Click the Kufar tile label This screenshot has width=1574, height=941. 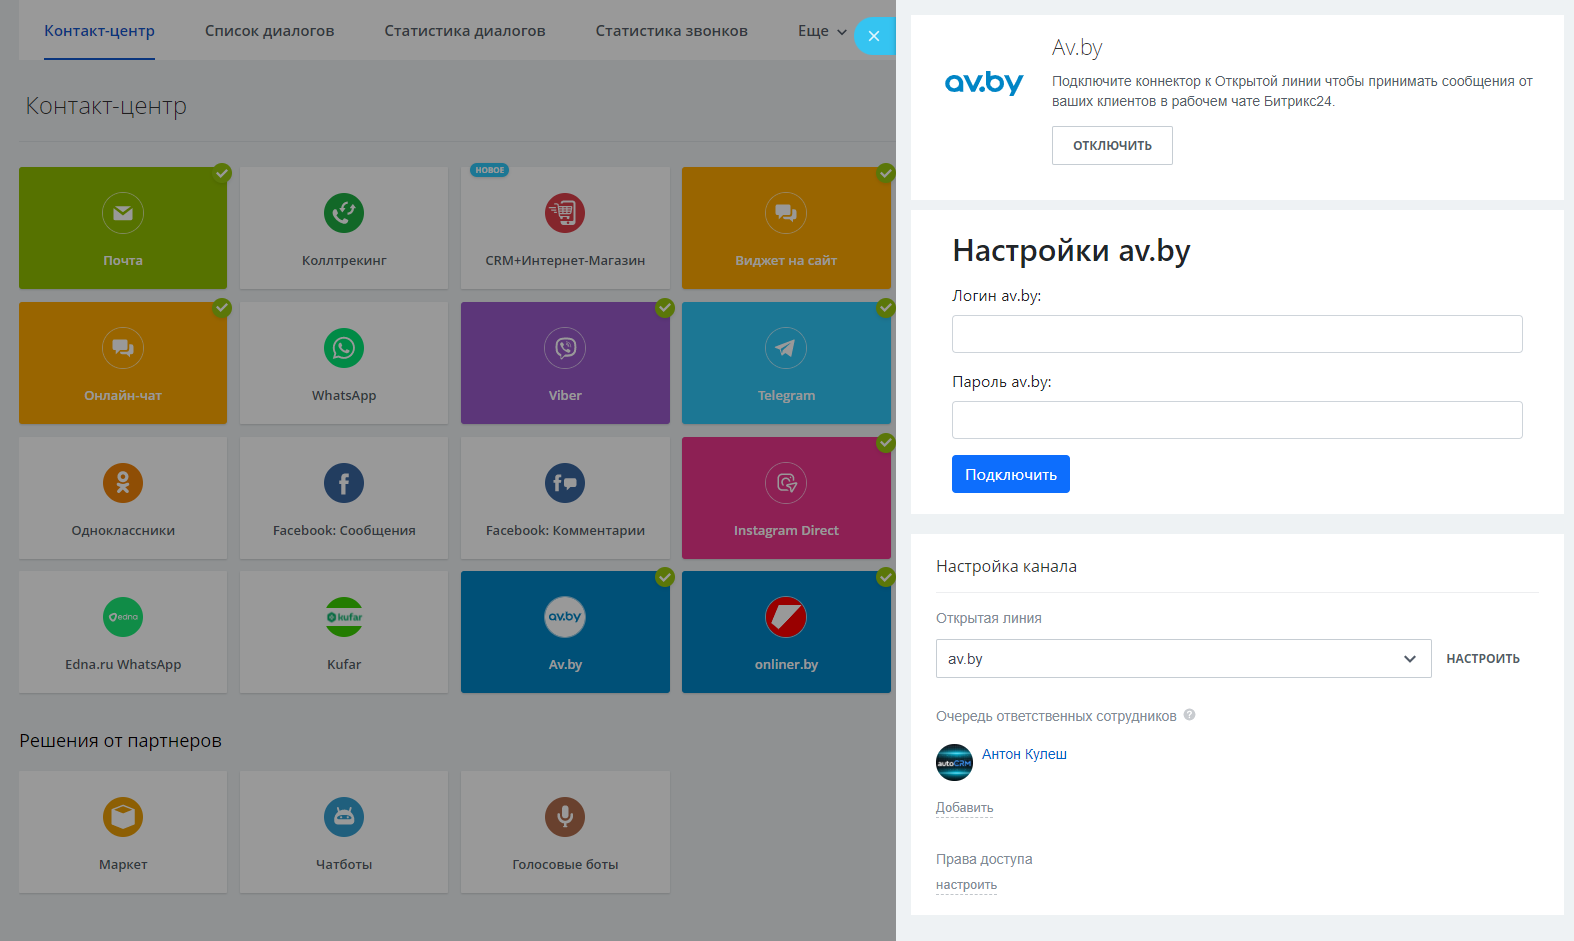[x=344, y=665]
